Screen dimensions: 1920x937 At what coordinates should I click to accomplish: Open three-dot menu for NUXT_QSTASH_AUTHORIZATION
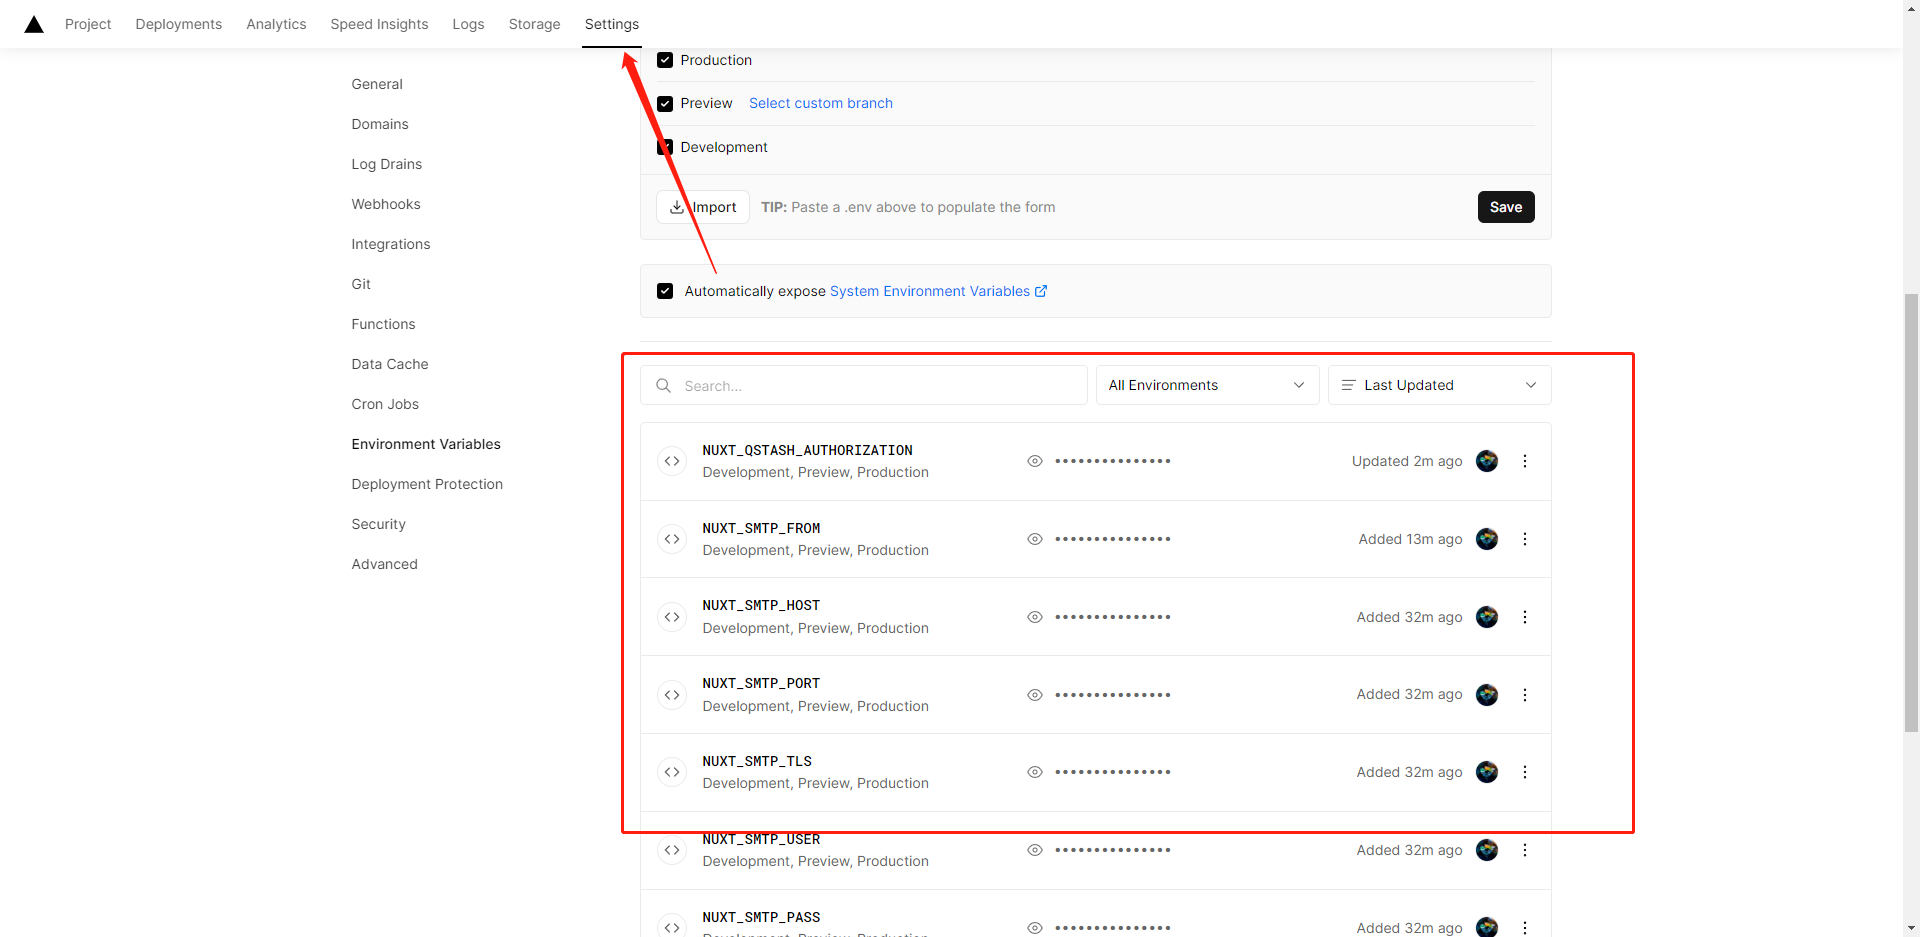(1524, 461)
